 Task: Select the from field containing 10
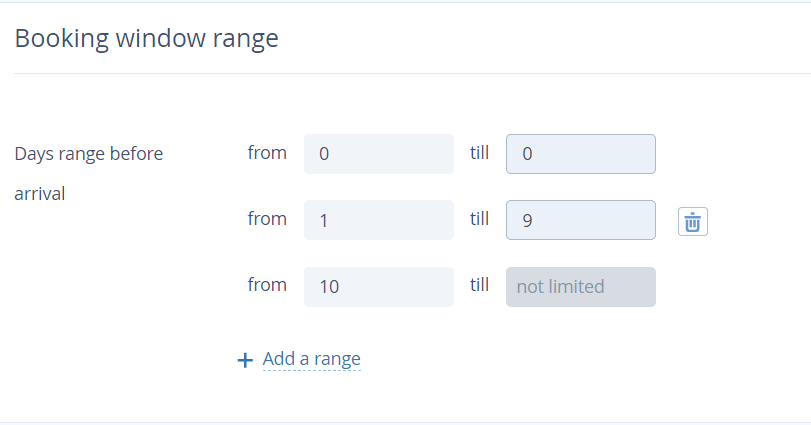coord(378,286)
